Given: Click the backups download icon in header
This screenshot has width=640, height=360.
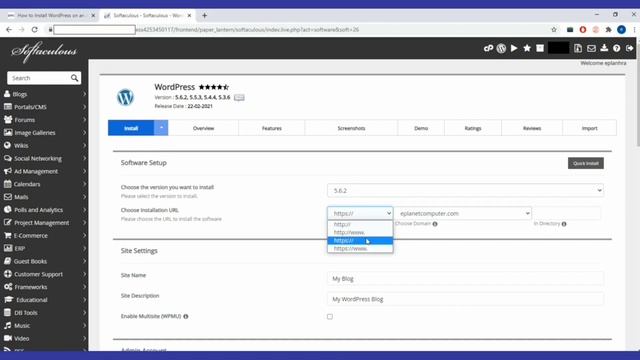Looking at the screenshot, I should click(604, 48).
